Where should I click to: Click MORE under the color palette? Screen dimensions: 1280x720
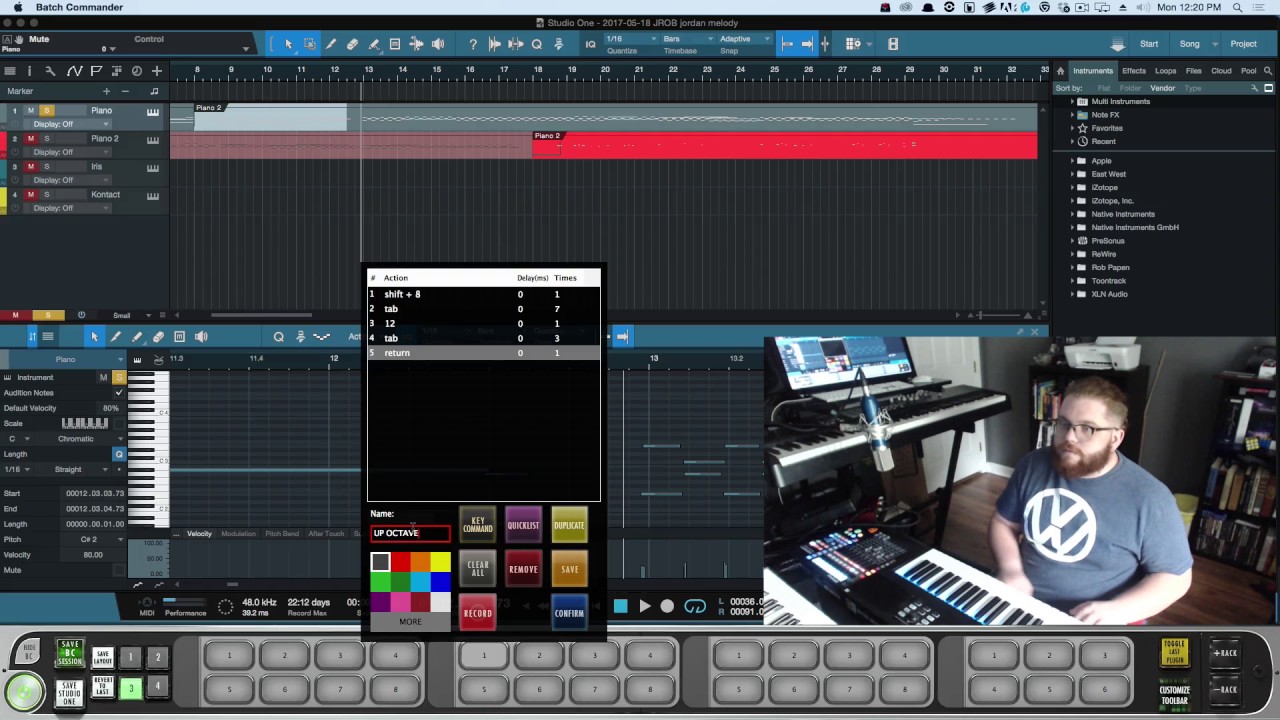click(410, 621)
